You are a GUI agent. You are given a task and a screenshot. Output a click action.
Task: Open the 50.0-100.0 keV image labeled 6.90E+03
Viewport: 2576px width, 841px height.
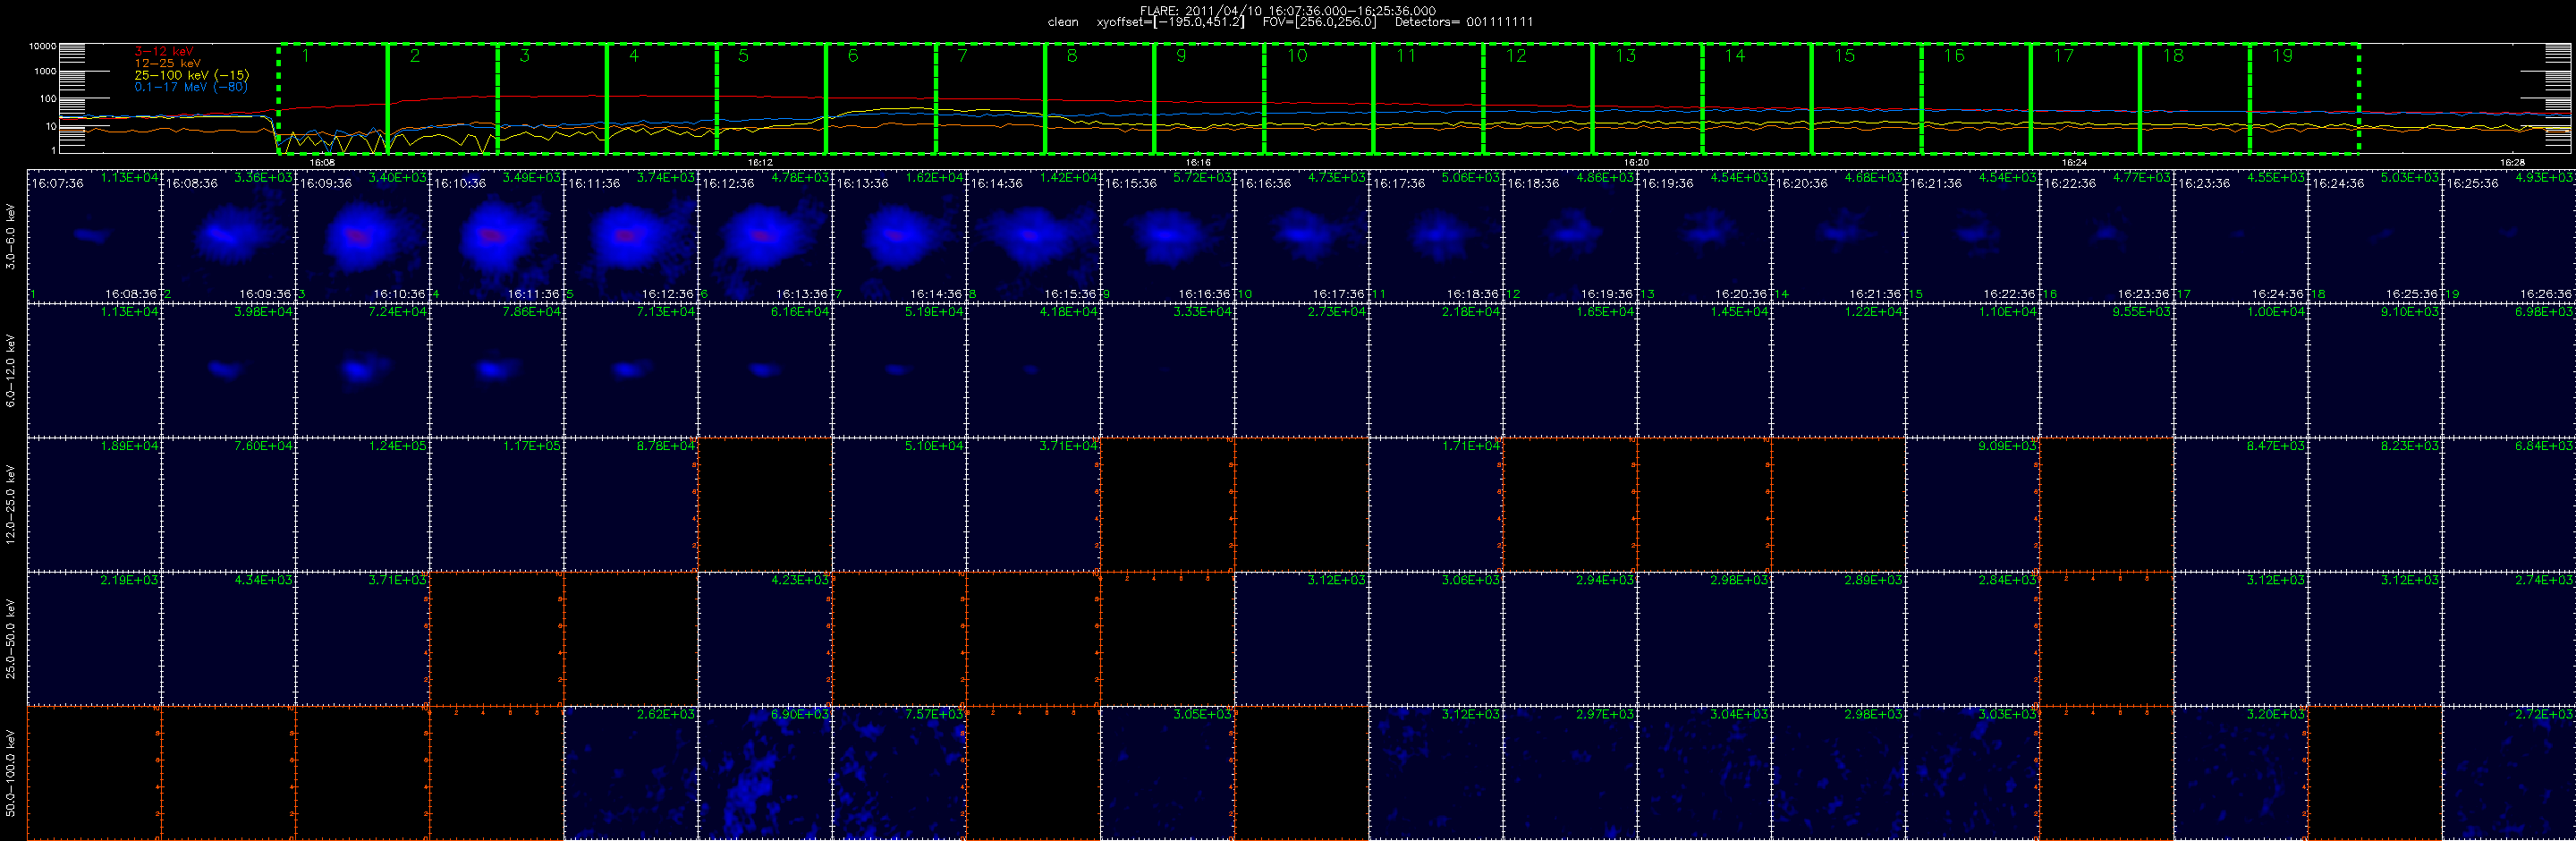tap(765, 772)
